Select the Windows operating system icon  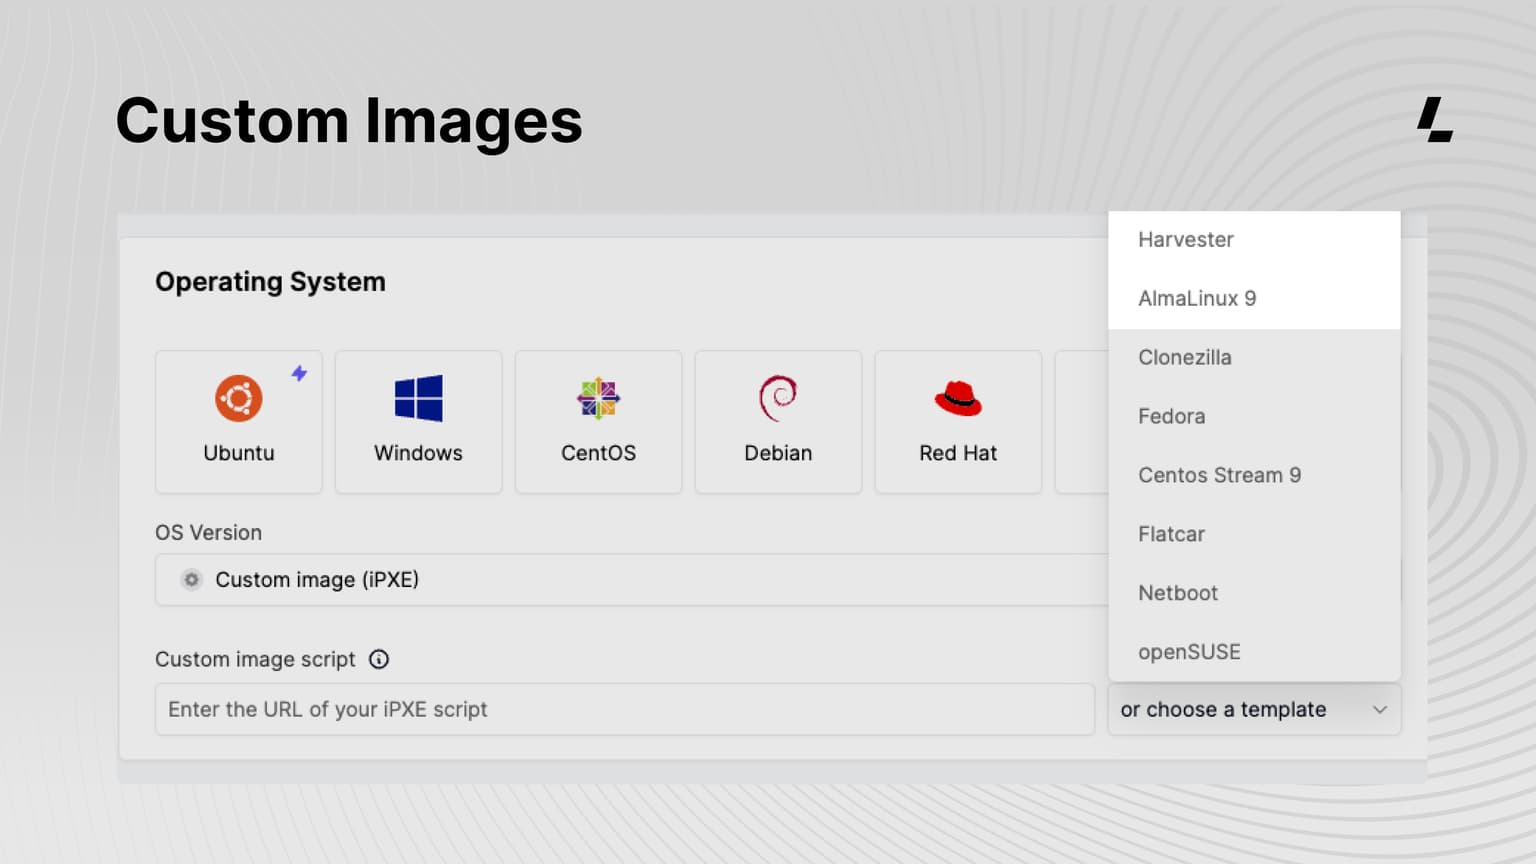click(418, 397)
